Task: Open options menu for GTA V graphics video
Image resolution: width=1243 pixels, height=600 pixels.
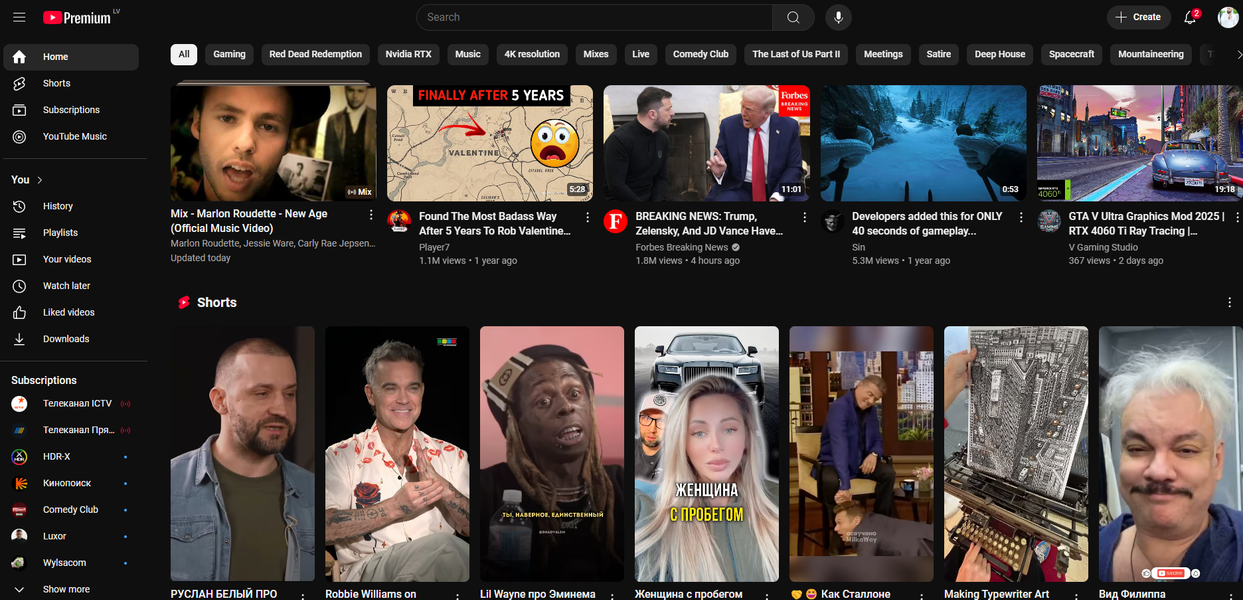Action: [1236, 217]
